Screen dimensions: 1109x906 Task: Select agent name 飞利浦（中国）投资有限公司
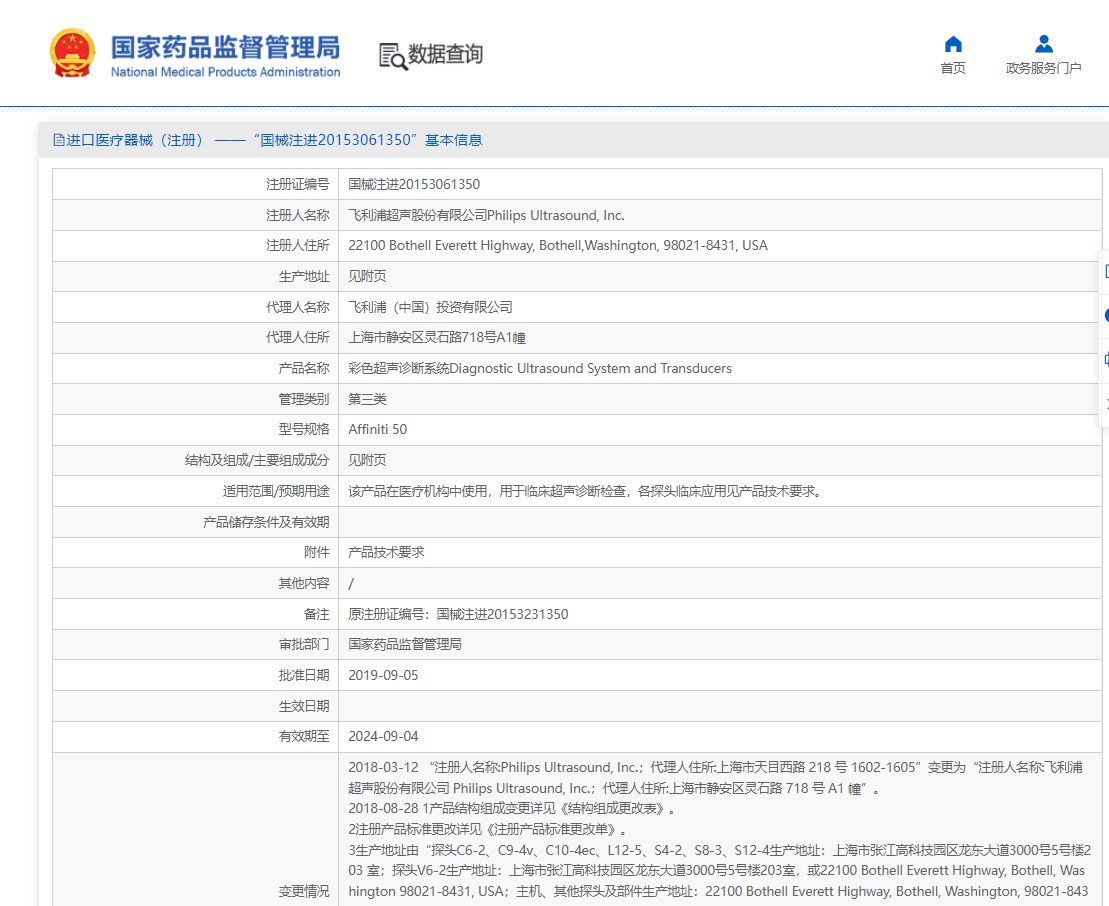coord(430,307)
